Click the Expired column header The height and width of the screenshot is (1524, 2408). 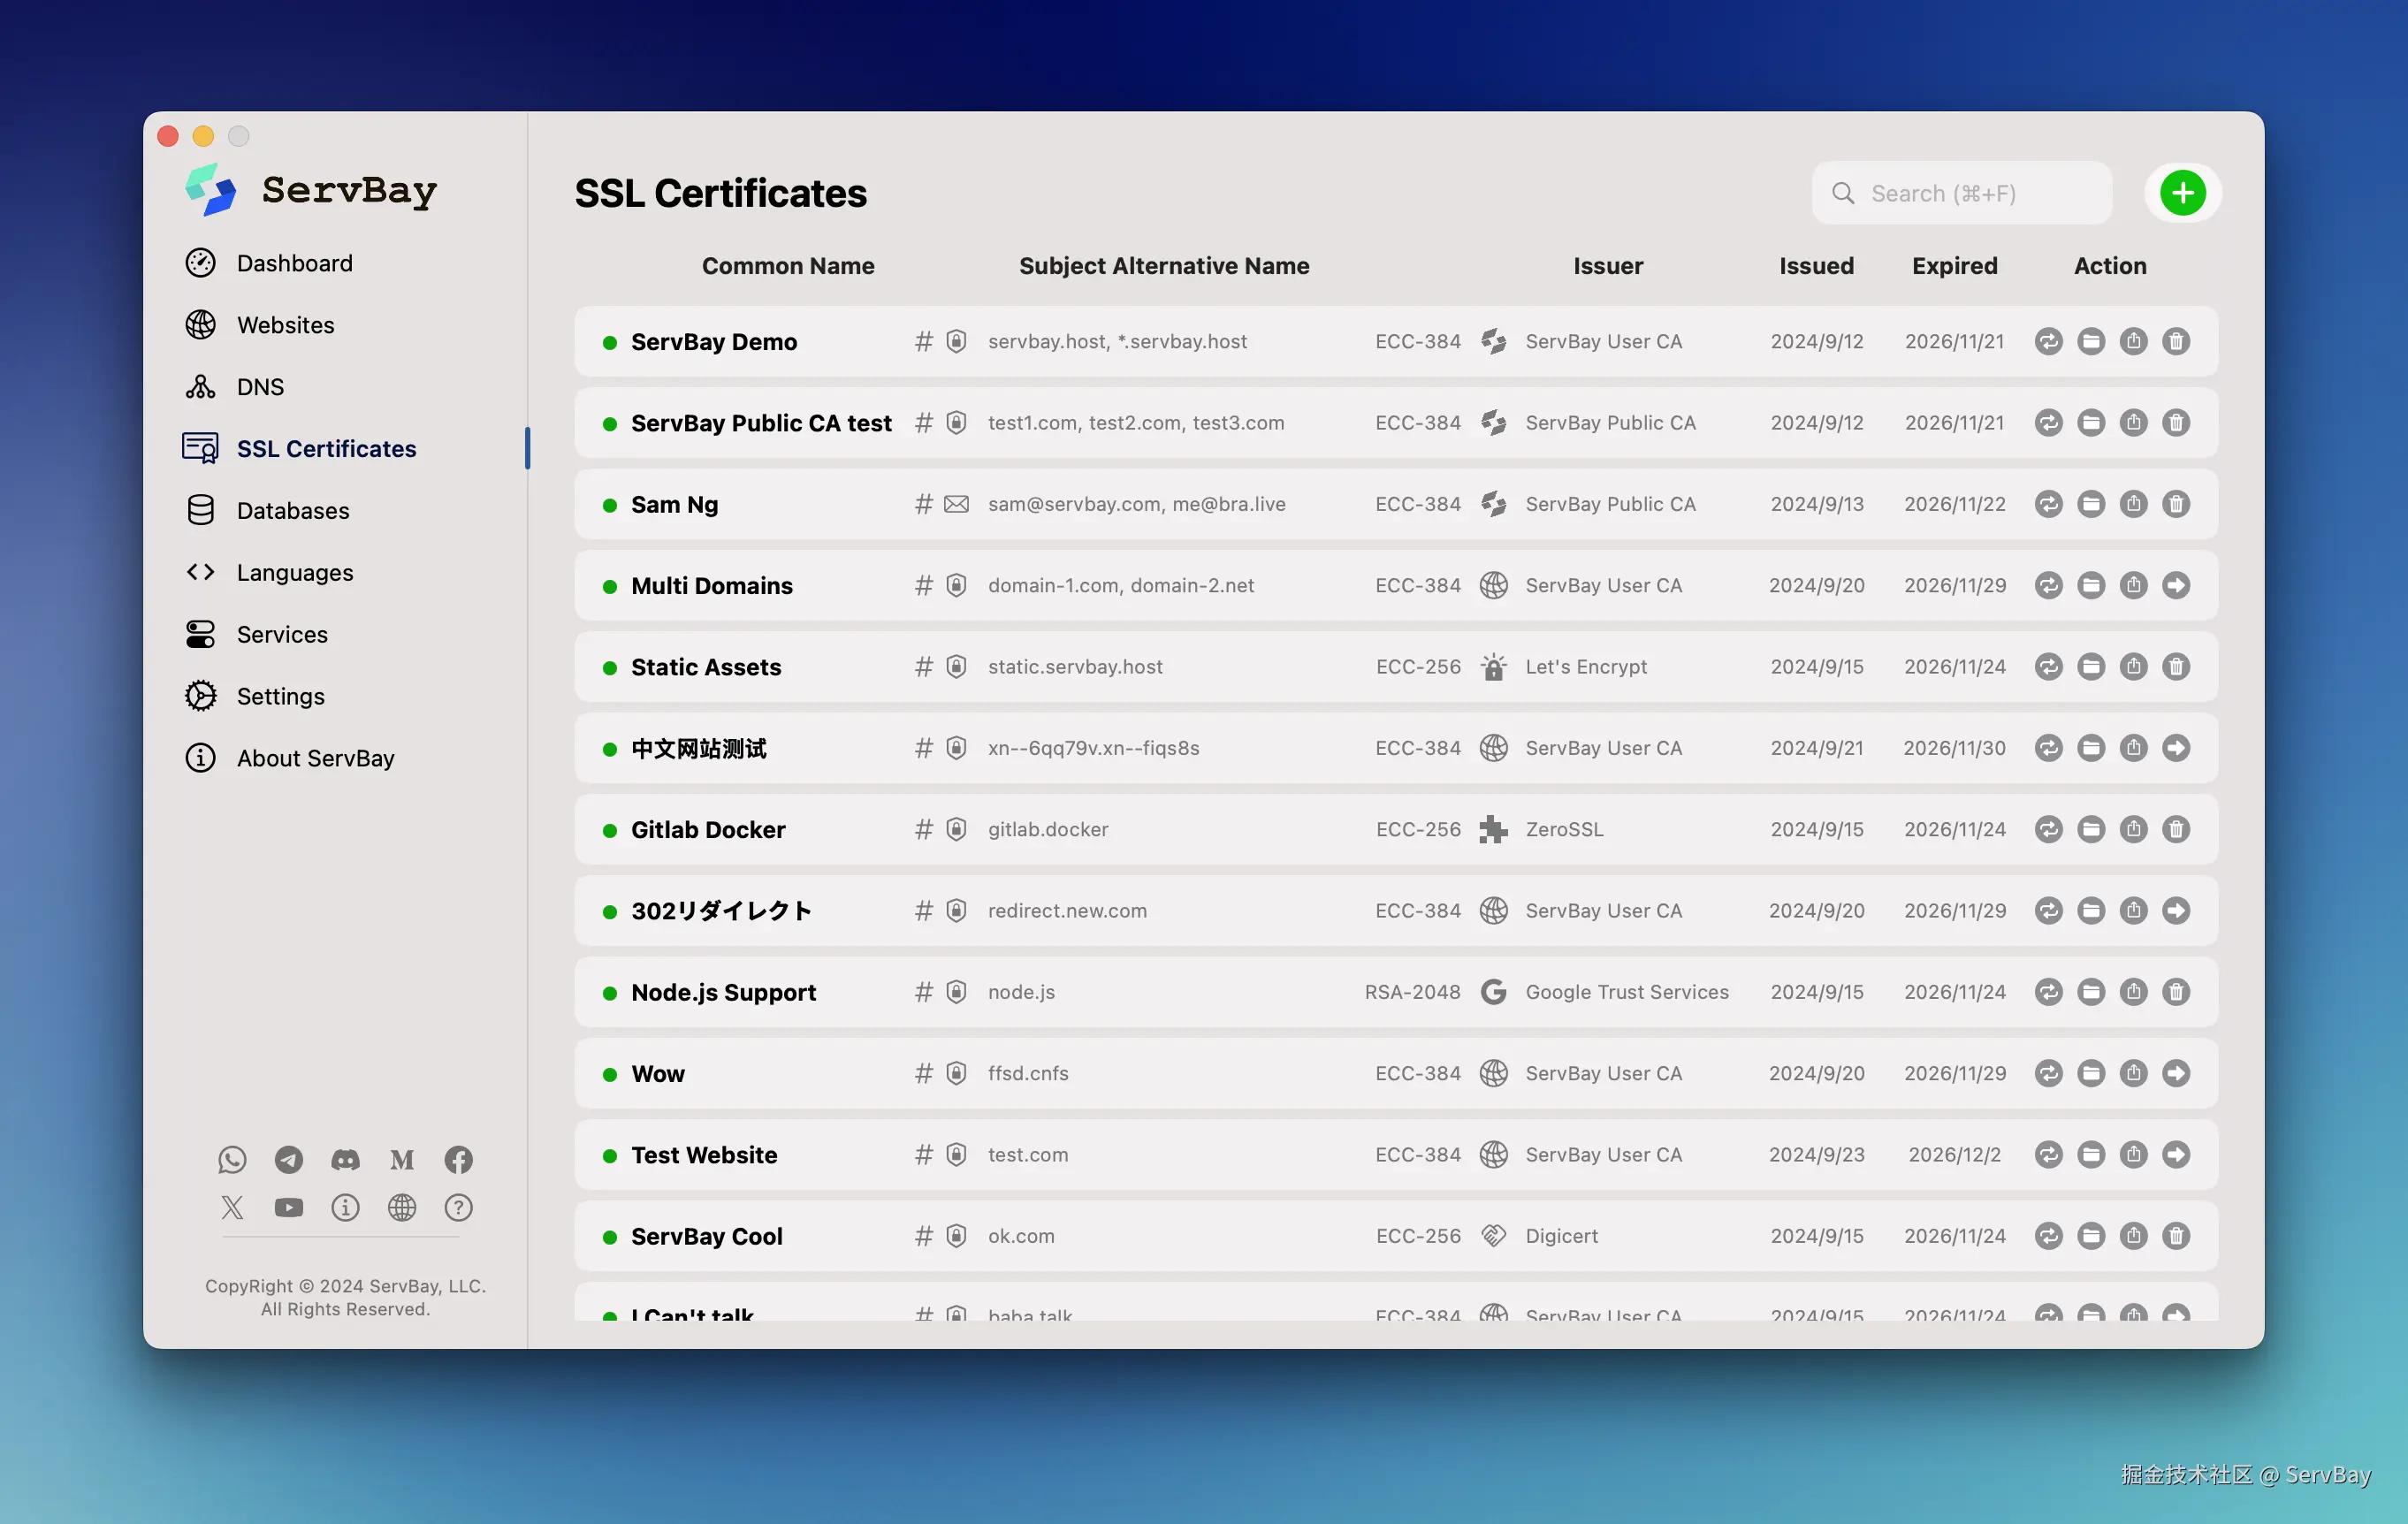pos(1954,266)
